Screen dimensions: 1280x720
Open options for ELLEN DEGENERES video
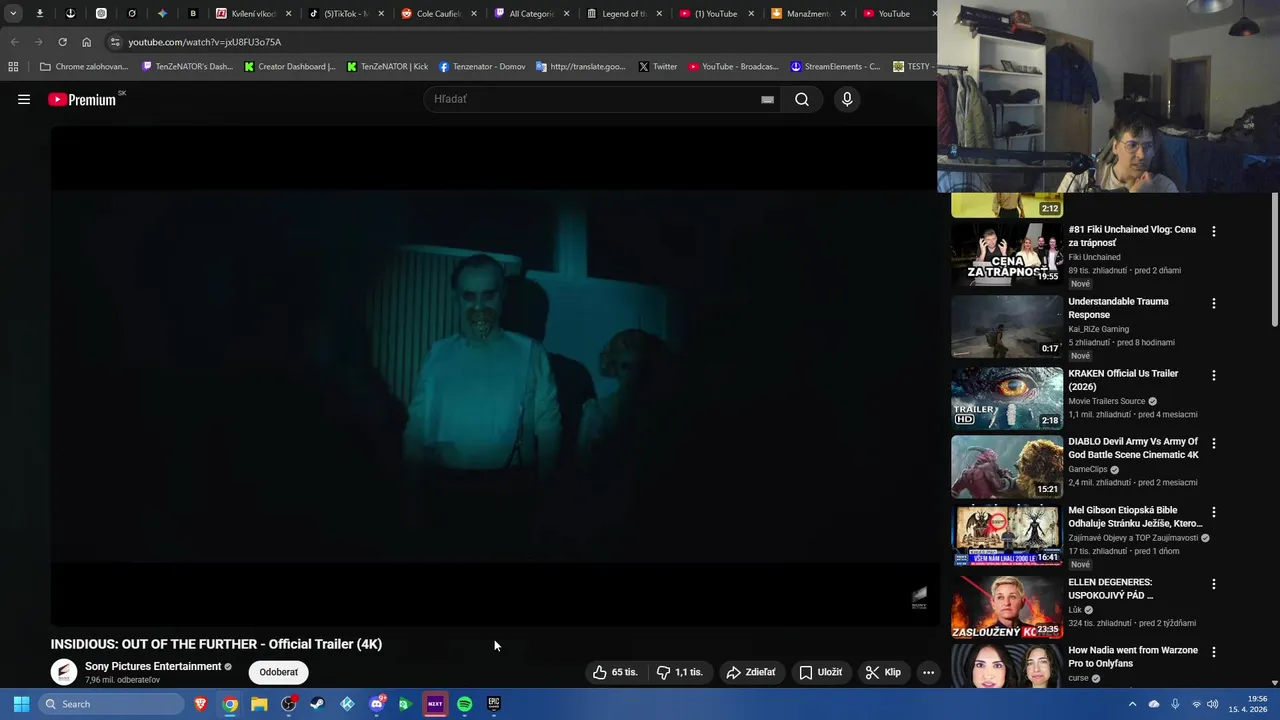[x=1214, y=584]
